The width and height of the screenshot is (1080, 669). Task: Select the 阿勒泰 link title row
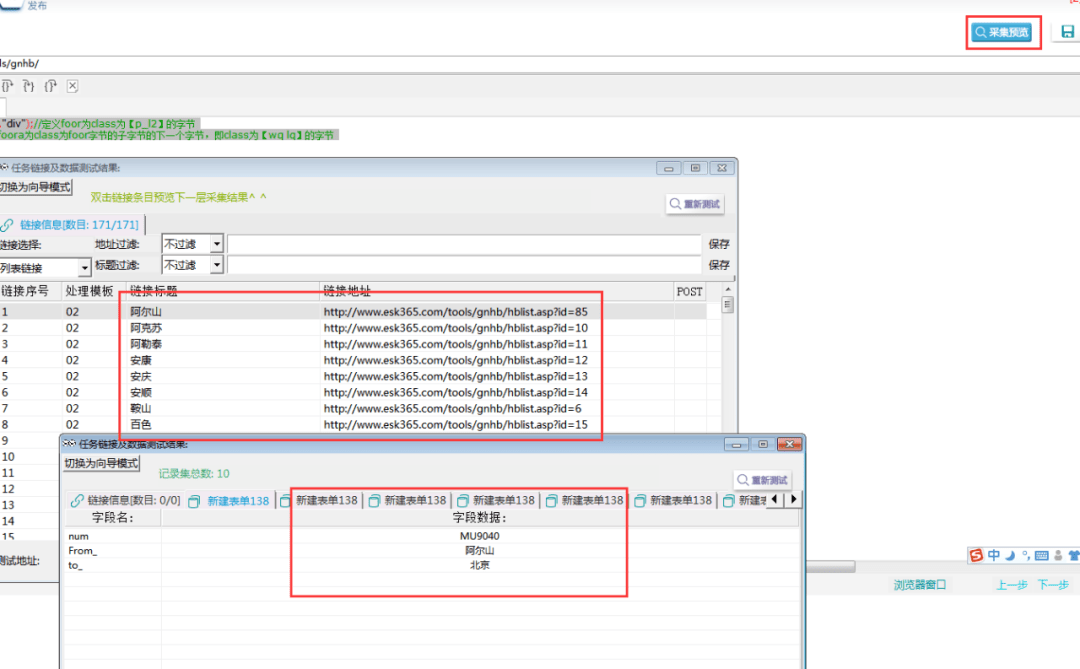pyautogui.click(x=146, y=344)
